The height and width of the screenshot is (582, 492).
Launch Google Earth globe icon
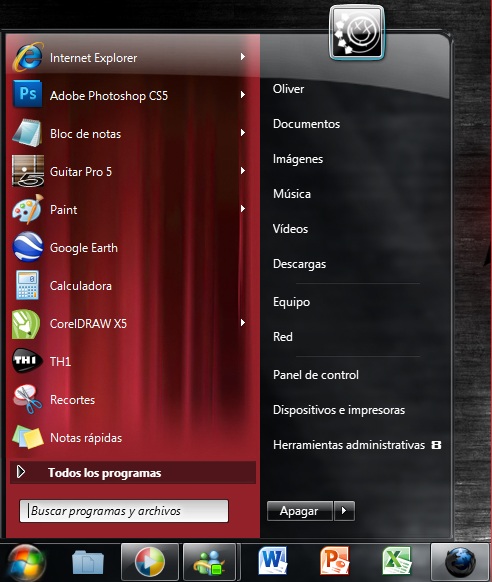click(28, 247)
